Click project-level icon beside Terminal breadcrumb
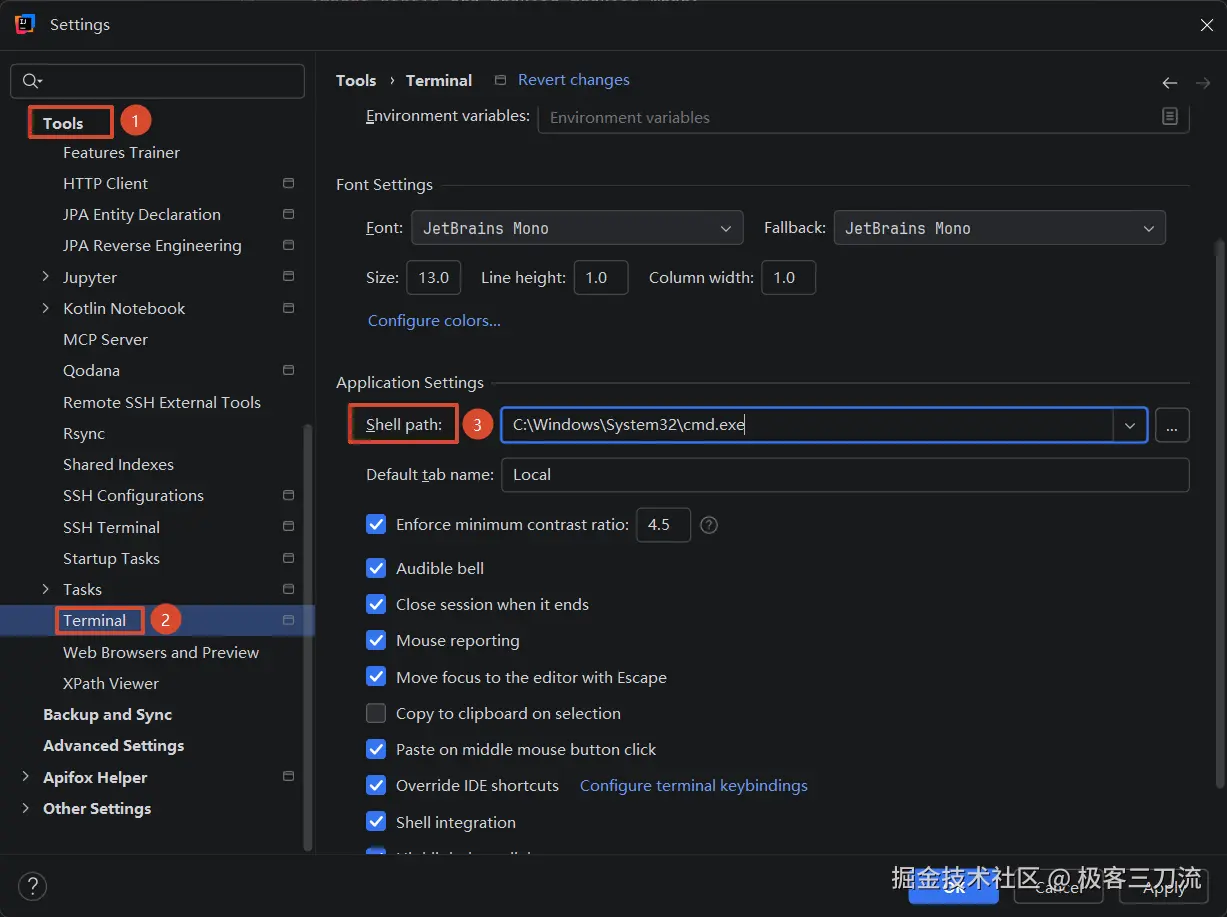 point(501,80)
